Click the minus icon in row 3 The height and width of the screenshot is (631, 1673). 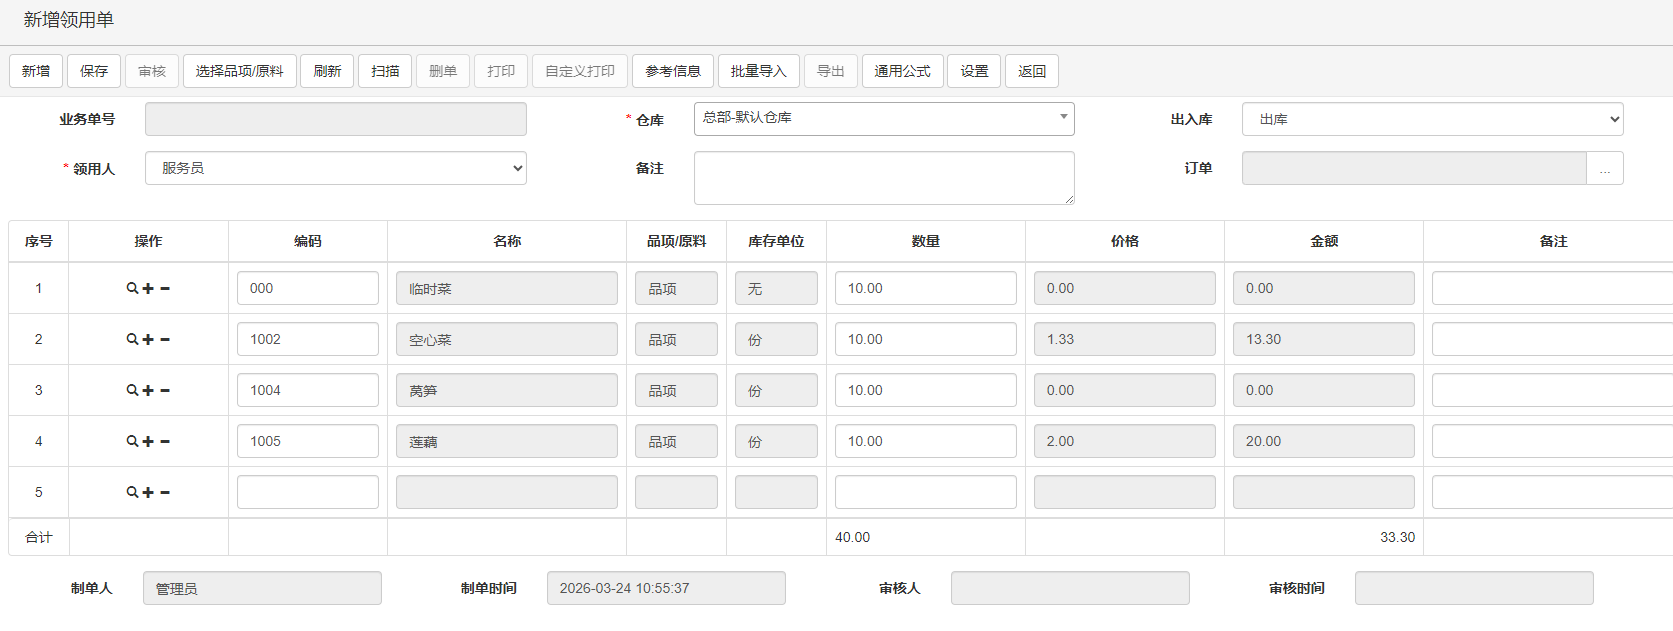(165, 390)
